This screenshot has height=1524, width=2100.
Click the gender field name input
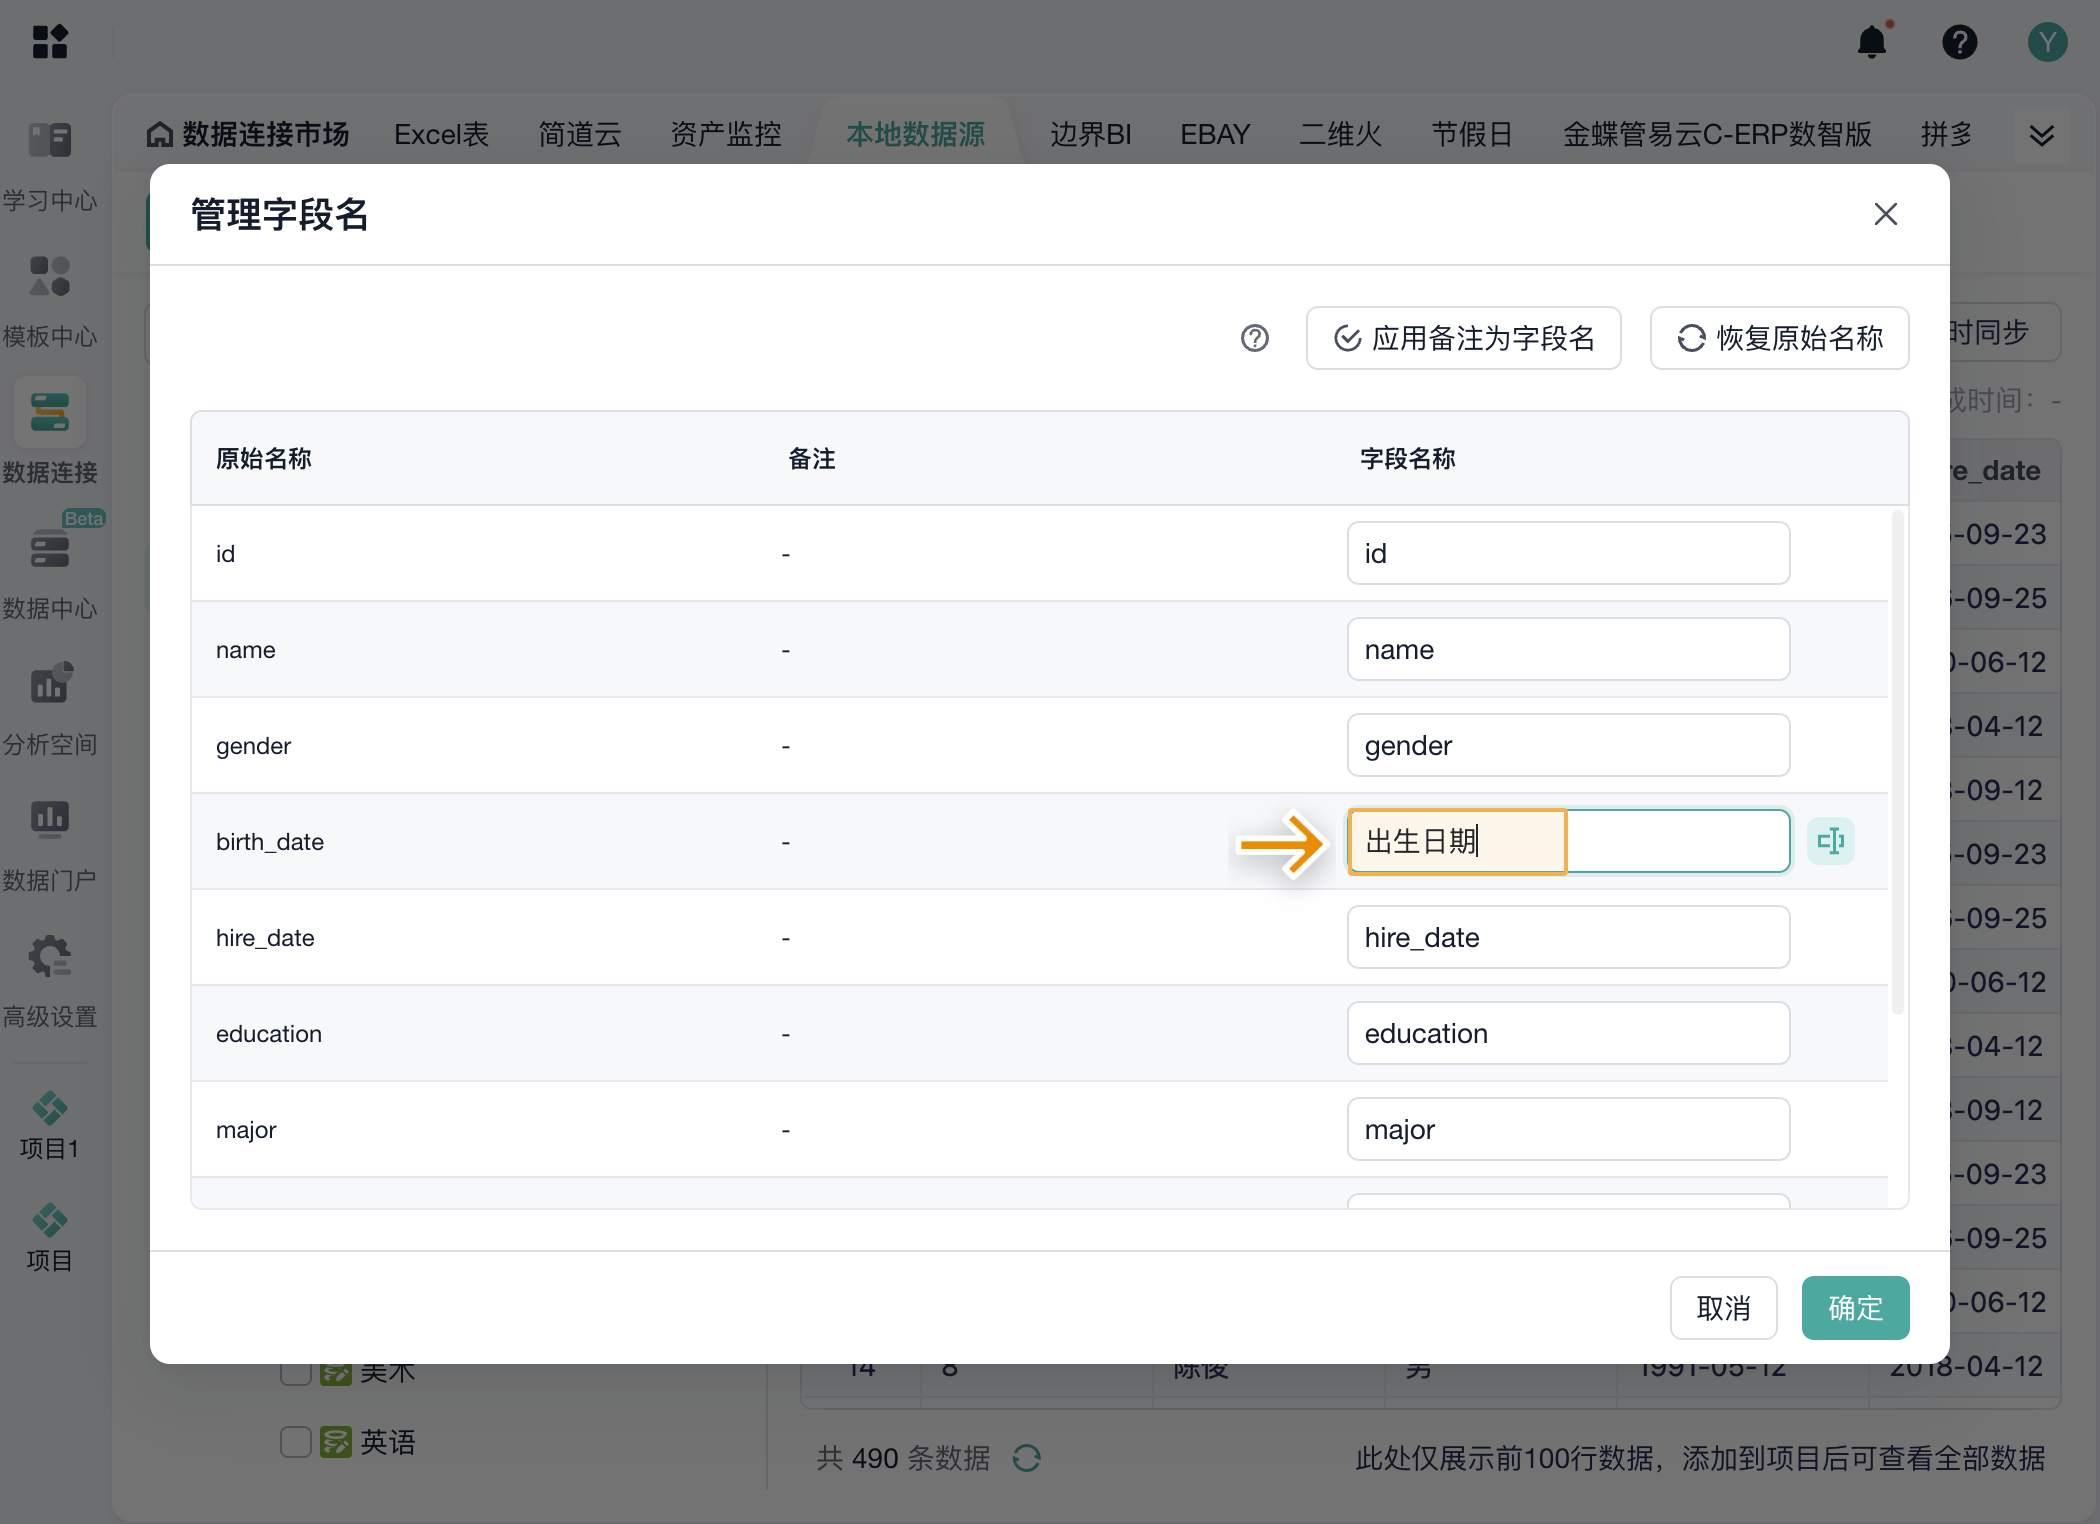point(1569,745)
